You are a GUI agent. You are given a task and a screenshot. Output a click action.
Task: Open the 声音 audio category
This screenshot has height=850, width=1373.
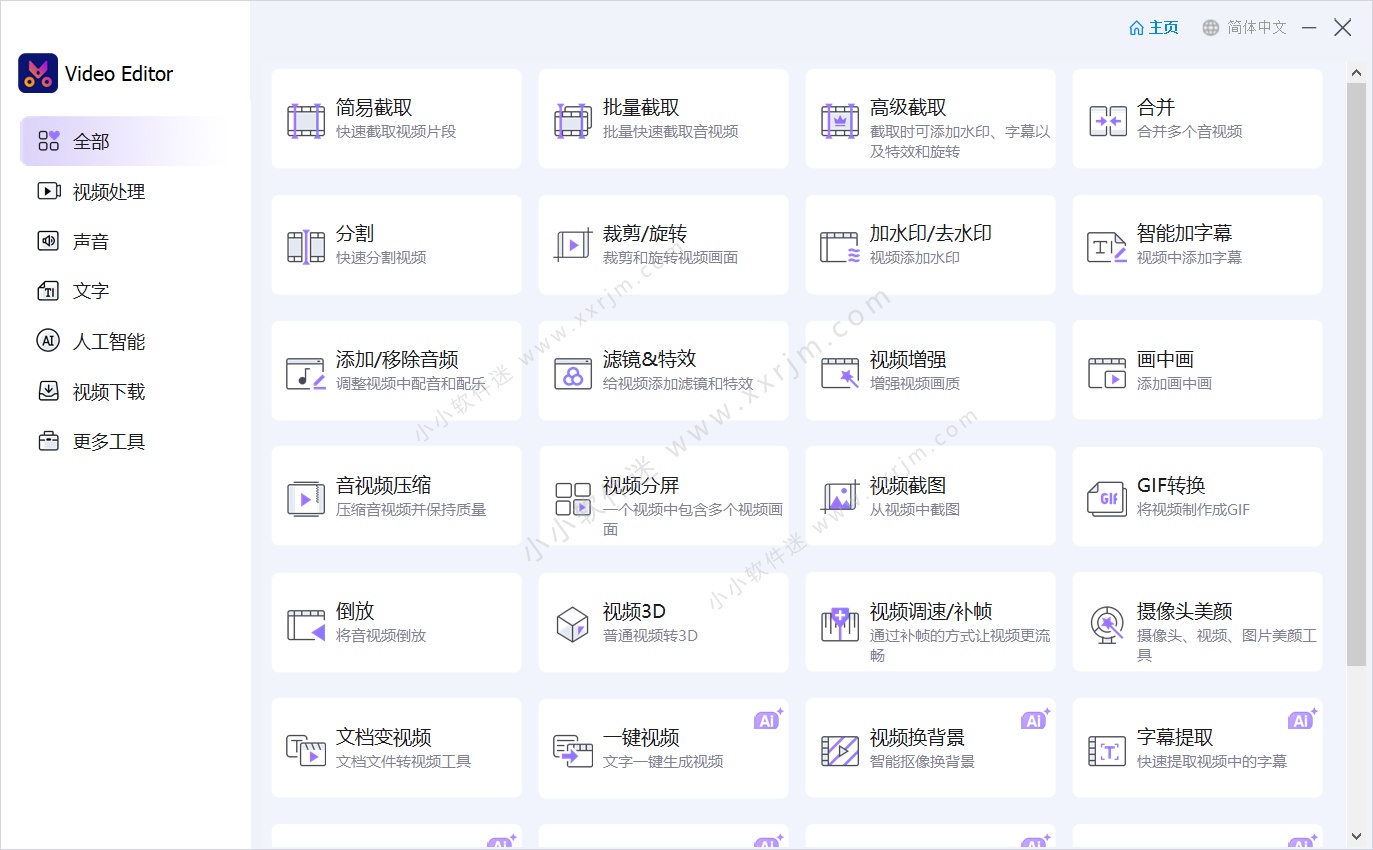tap(91, 241)
